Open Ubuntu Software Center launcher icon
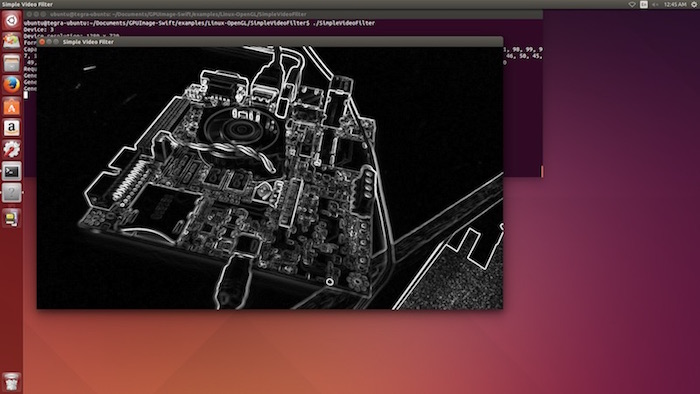Viewport: 700px width, 394px height. pos(11,106)
